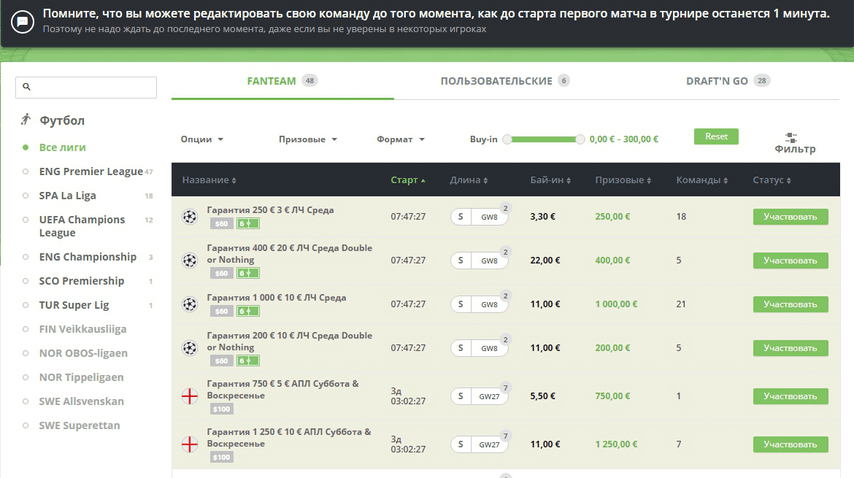This screenshot has width=854, height=478.
Task: Select the ENG Premier League radio option
Action: [27, 172]
